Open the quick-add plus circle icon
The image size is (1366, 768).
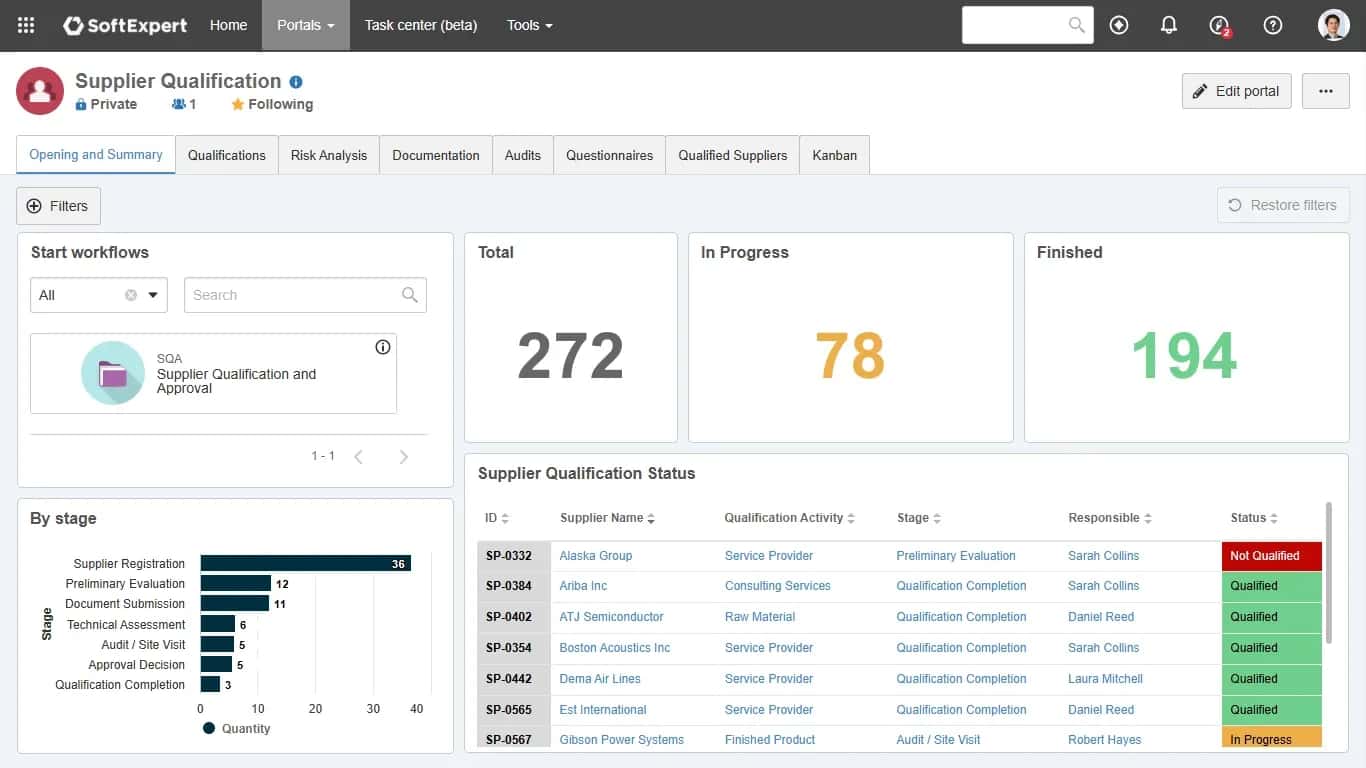point(1119,25)
